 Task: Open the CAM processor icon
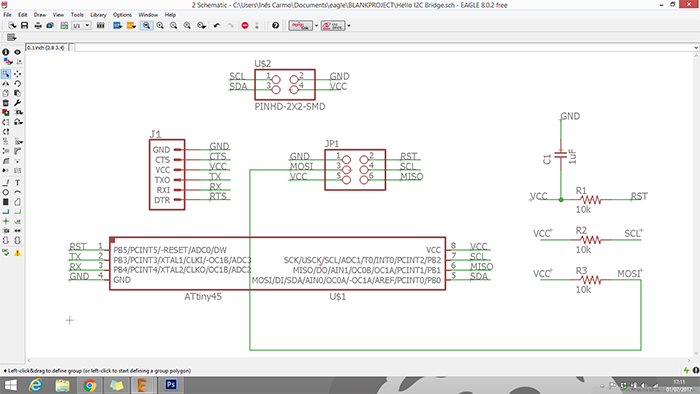point(50,25)
